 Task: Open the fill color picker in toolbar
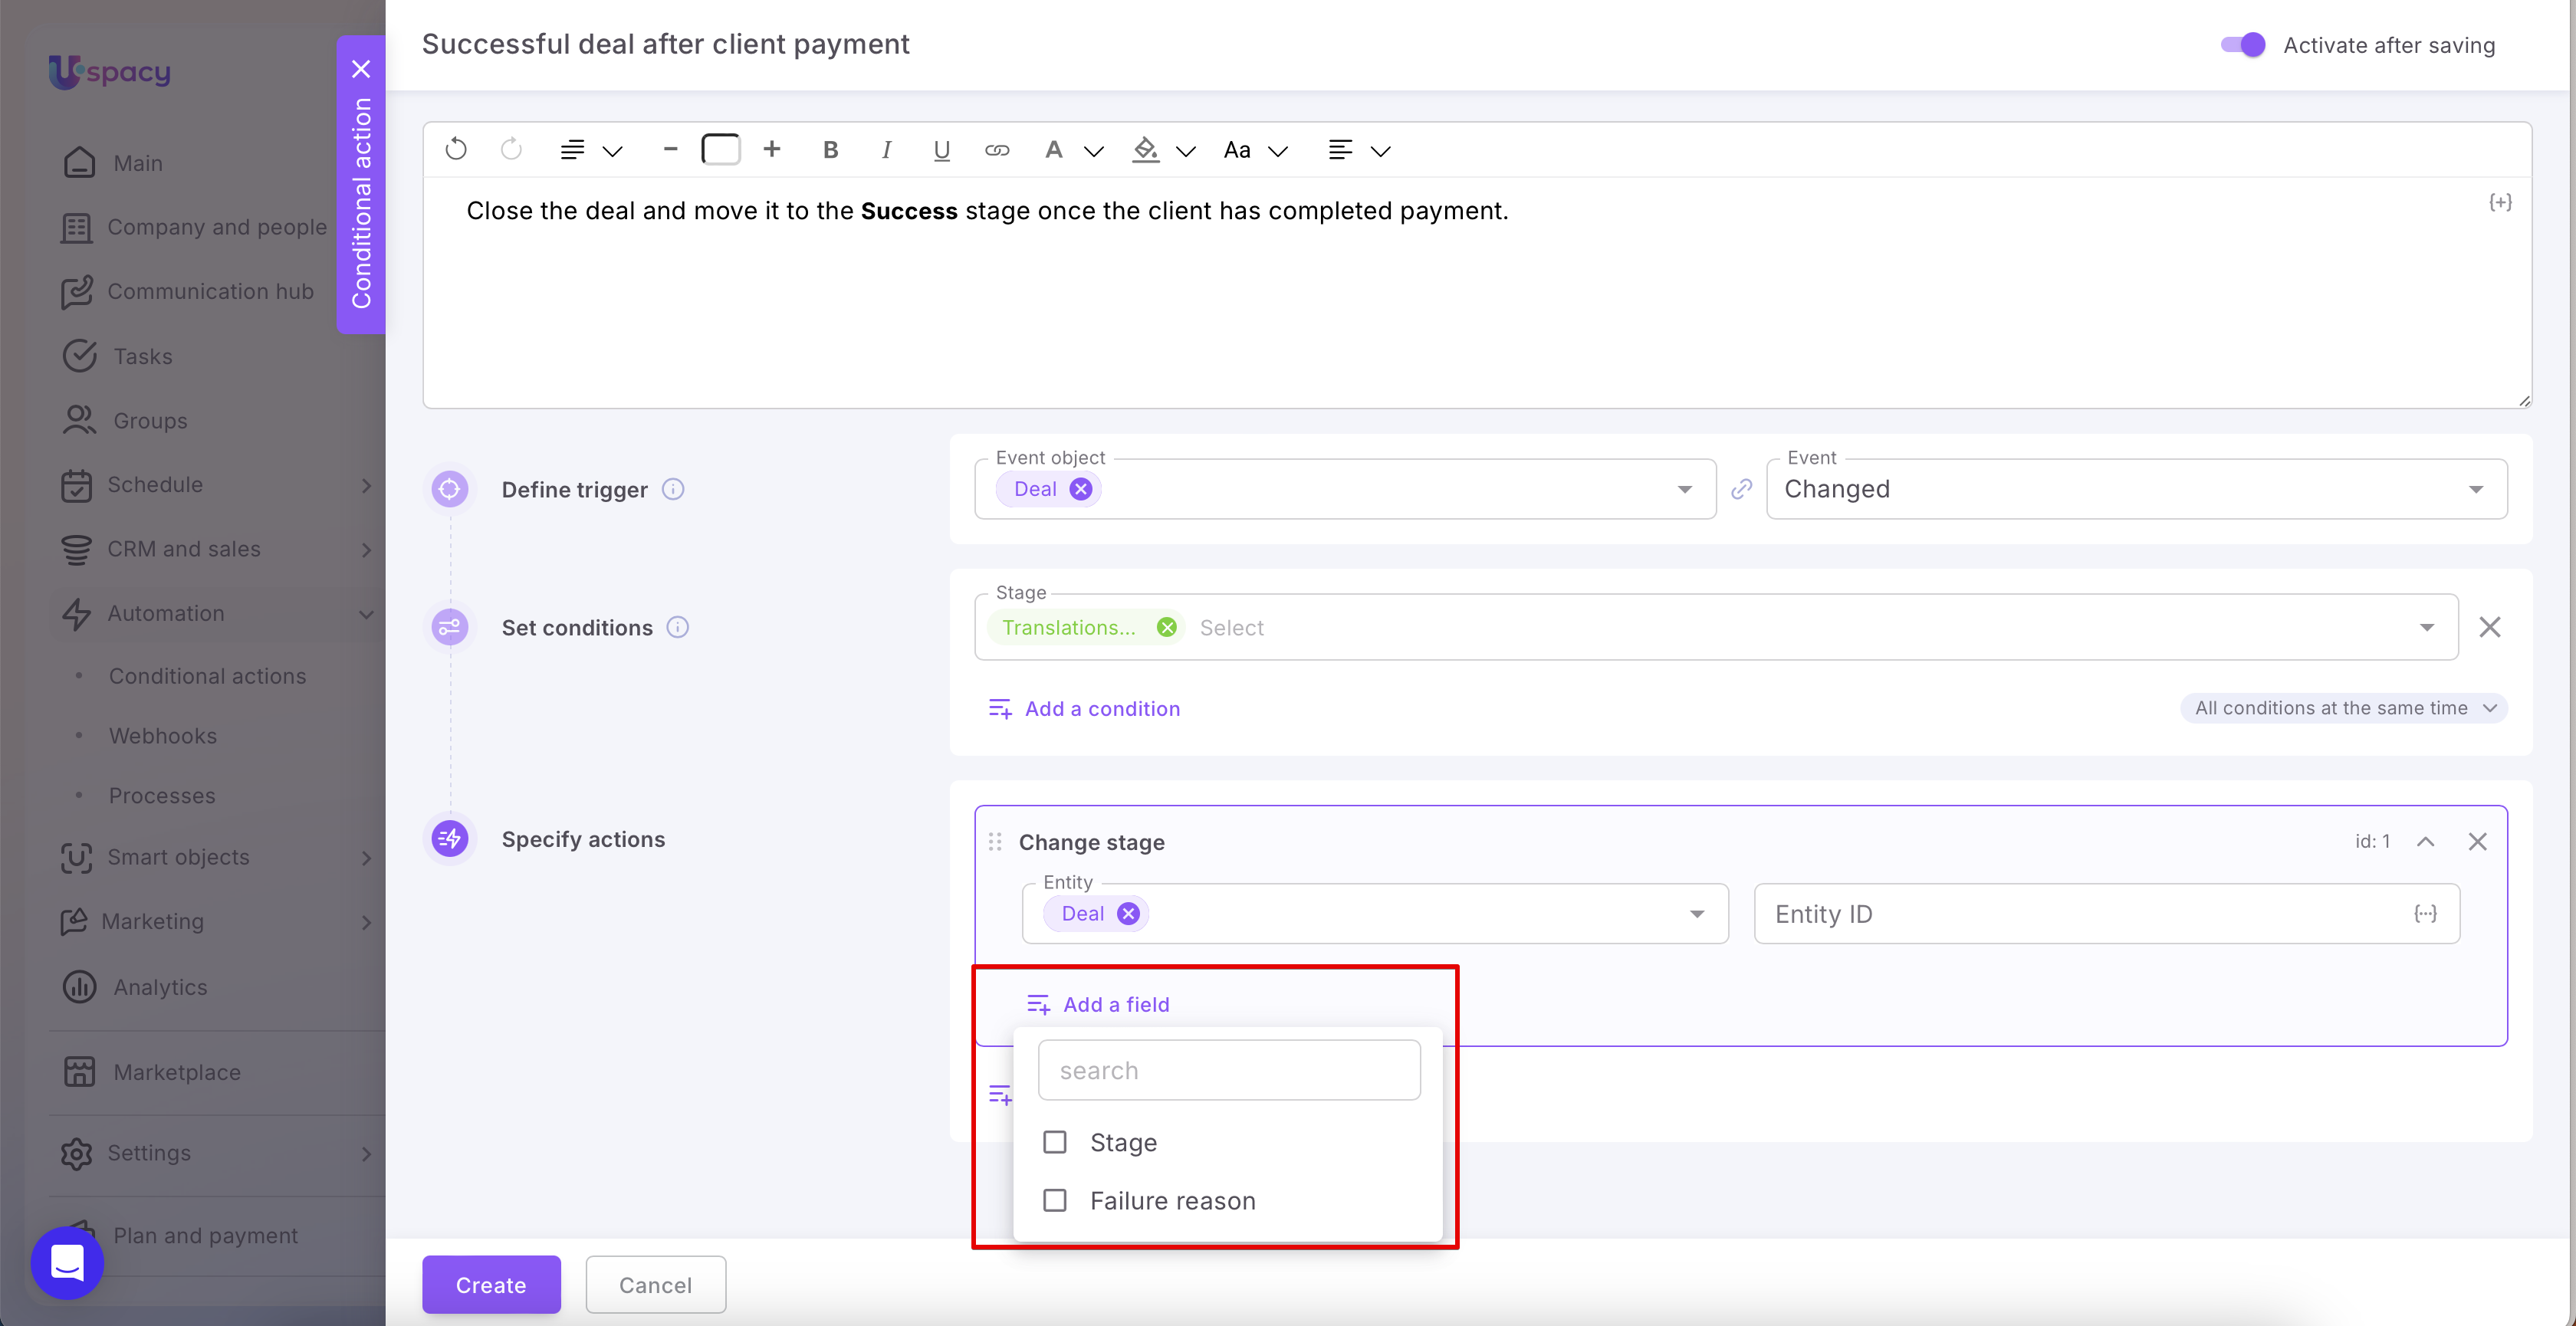pyautogui.click(x=1146, y=150)
